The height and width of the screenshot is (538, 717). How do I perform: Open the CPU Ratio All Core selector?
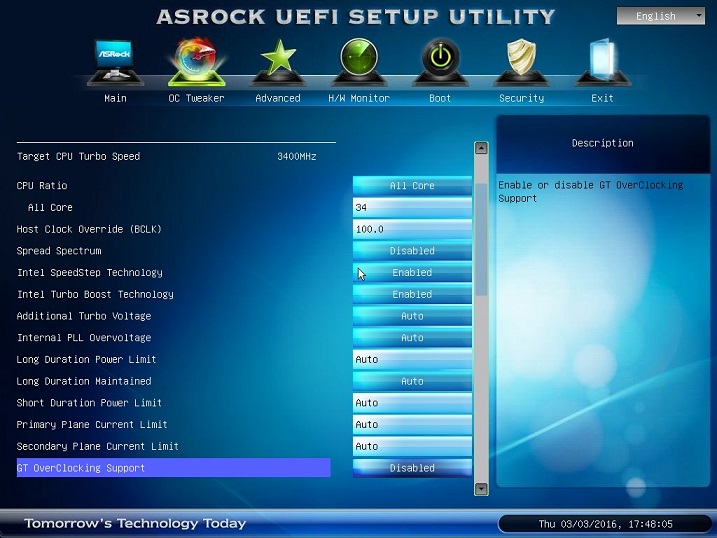[x=412, y=186]
